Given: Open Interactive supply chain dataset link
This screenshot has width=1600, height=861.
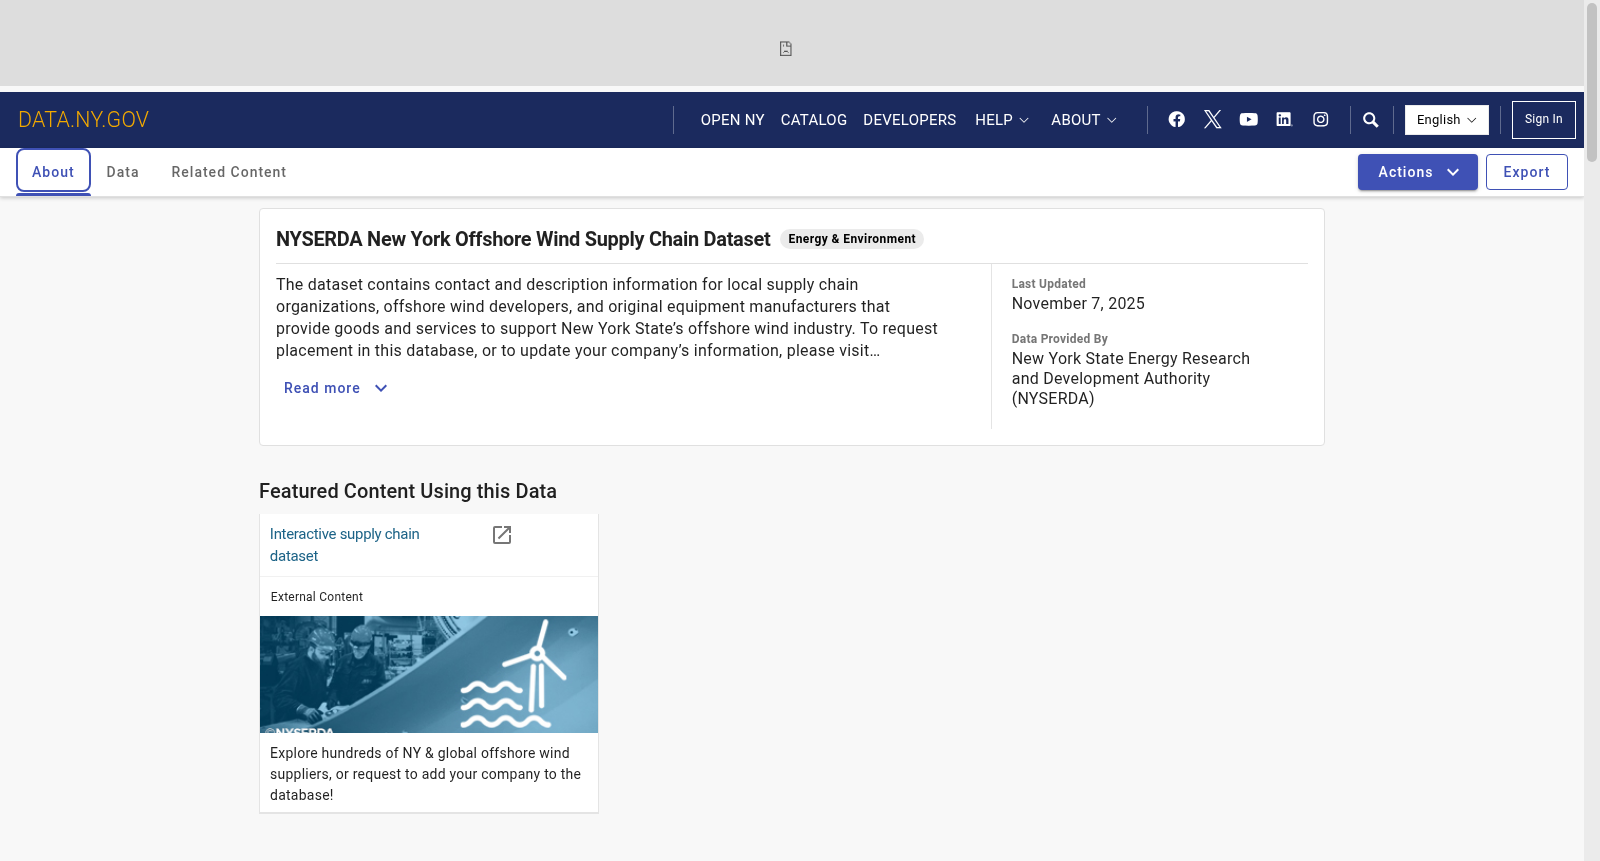Looking at the screenshot, I should (x=345, y=545).
